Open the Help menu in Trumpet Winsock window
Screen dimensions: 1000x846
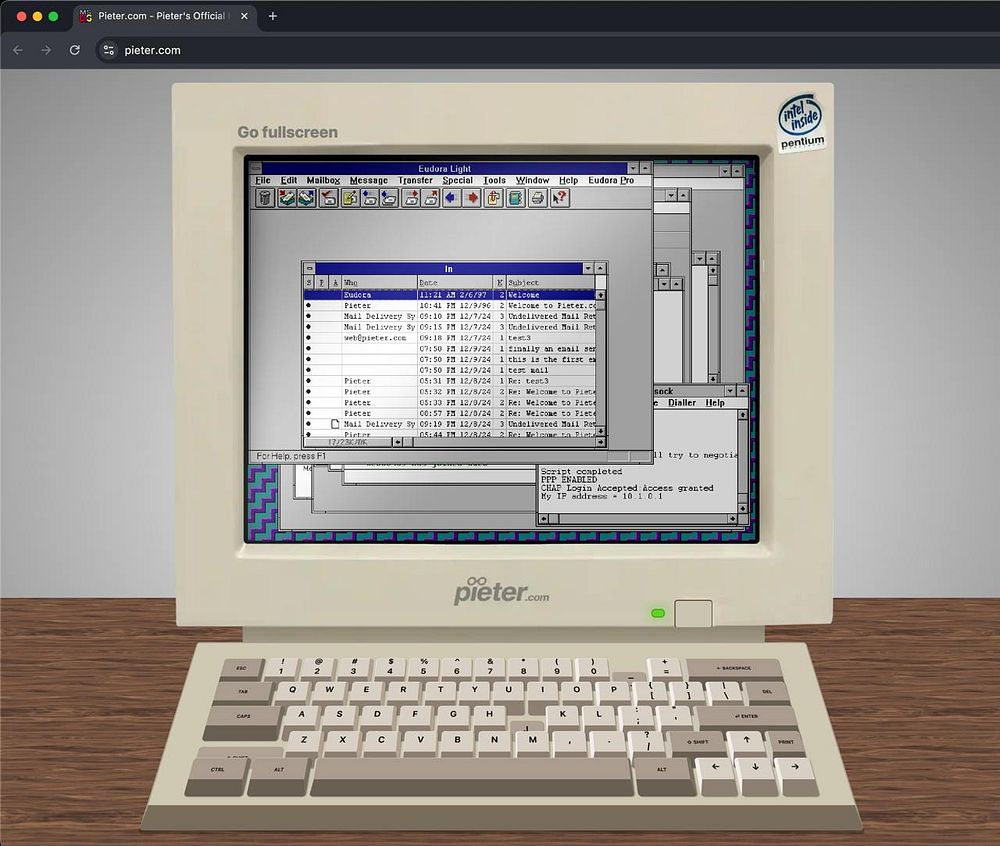click(715, 403)
